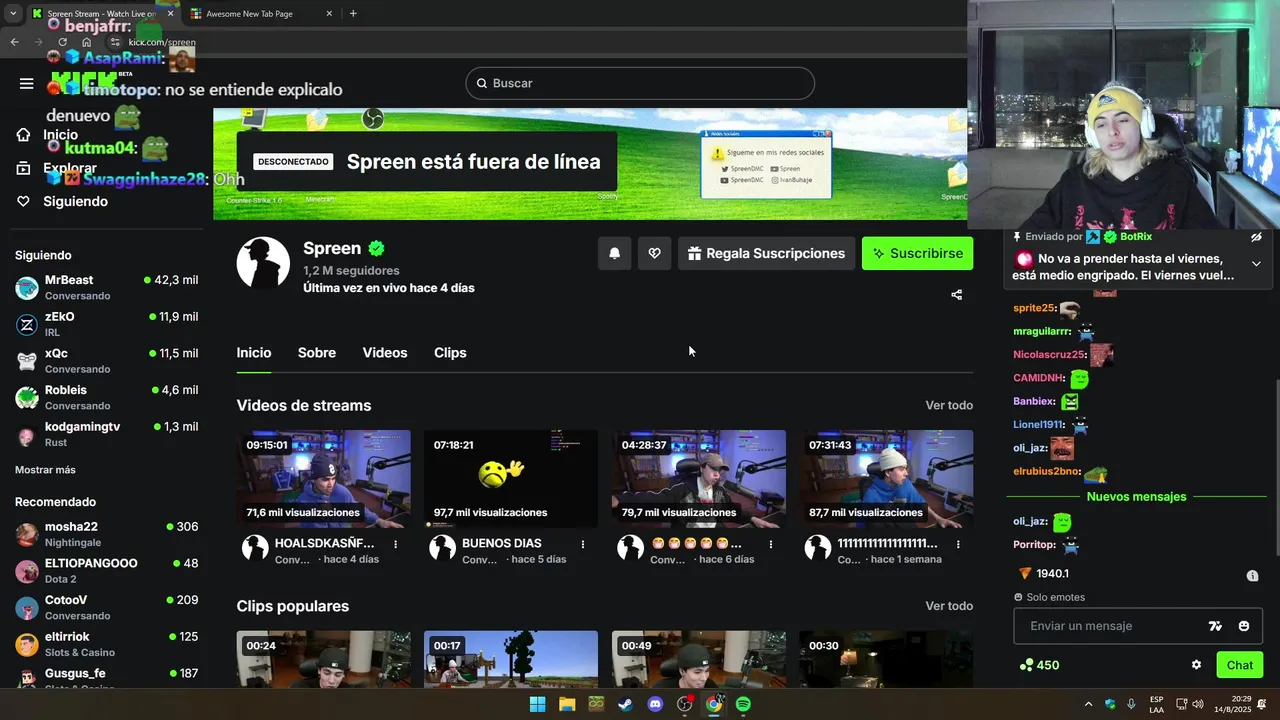The image size is (1280, 720).
Task: Click the taskbar volume speaker icon
Action: [1198, 704]
